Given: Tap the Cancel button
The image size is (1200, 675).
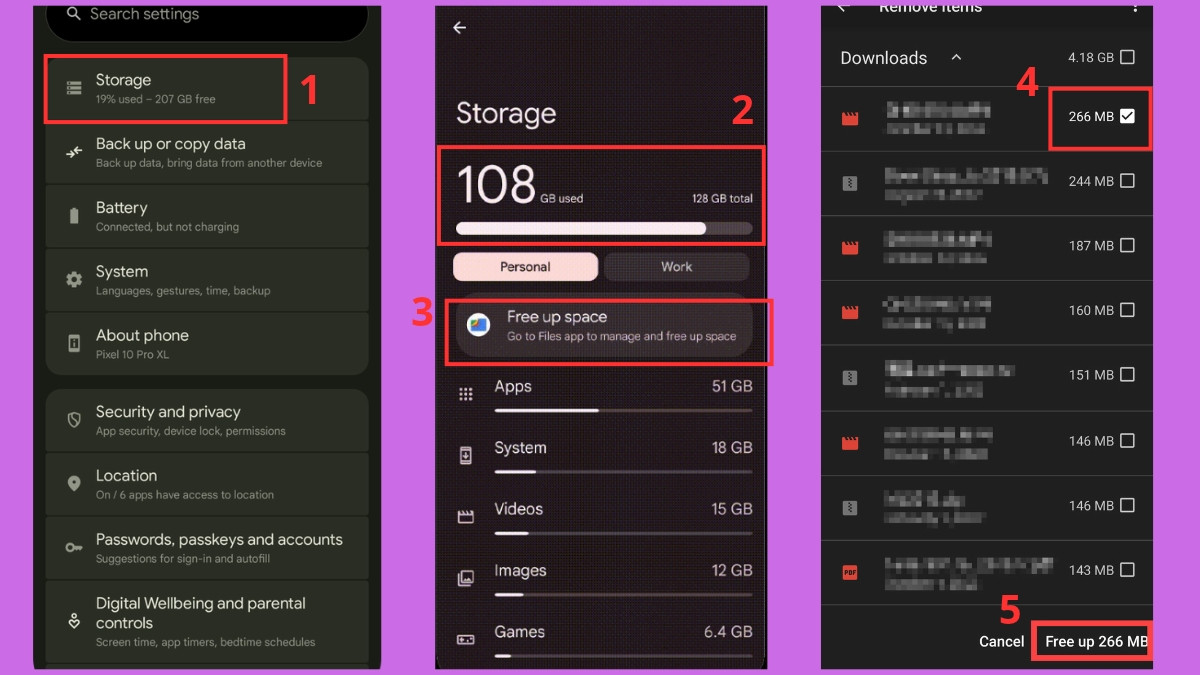Looking at the screenshot, I should click(1001, 641).
